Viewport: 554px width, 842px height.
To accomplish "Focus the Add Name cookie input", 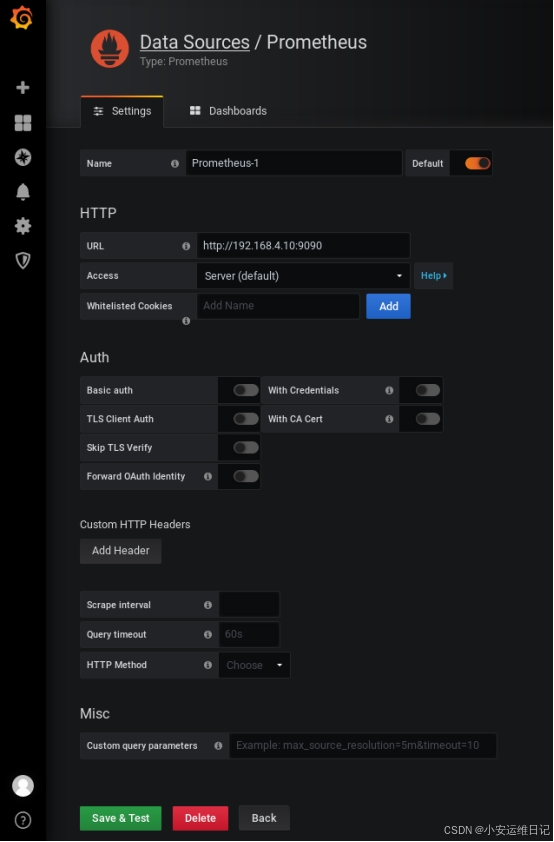I will point(278,306).
